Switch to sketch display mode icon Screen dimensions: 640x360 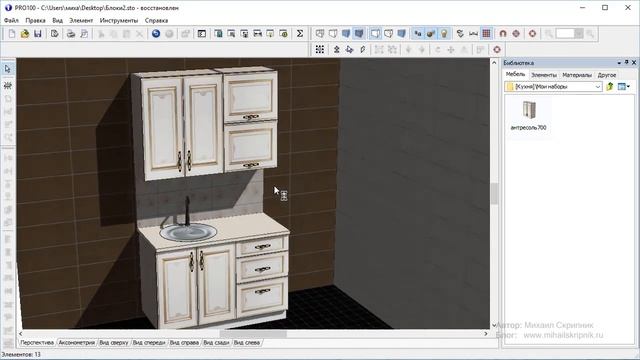coord(333,34)
